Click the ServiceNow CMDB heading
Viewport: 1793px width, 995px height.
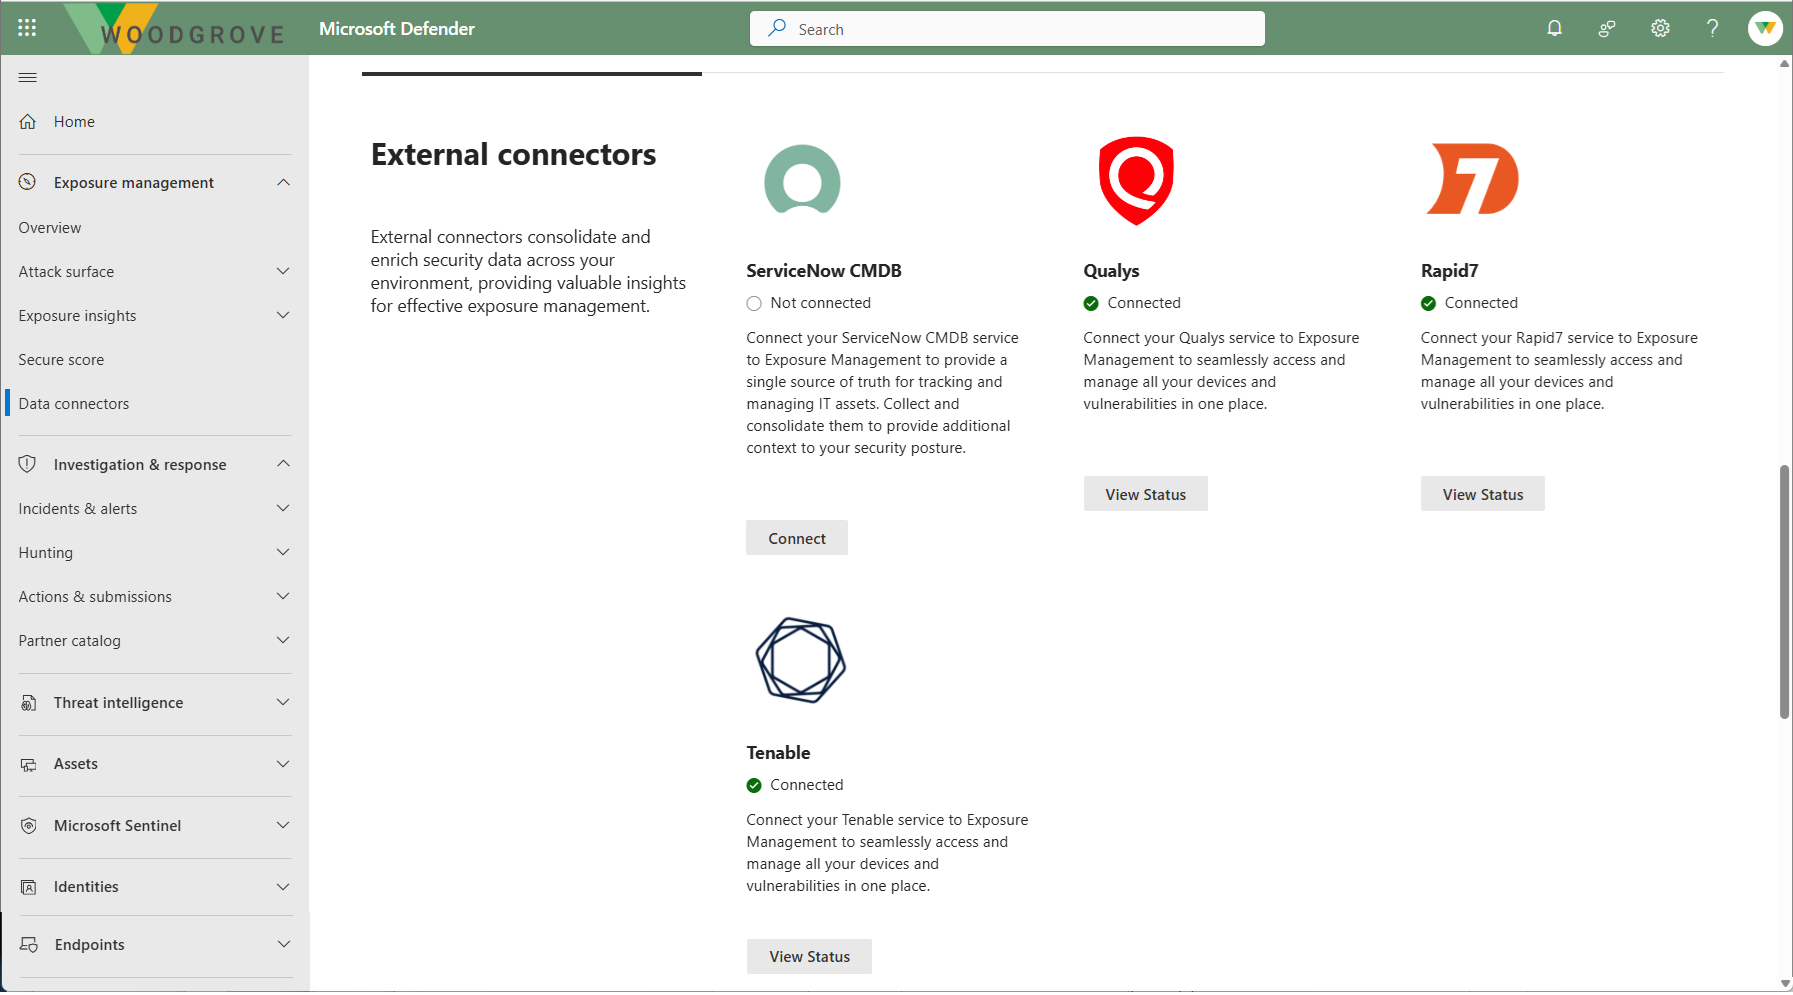point(824,271)
